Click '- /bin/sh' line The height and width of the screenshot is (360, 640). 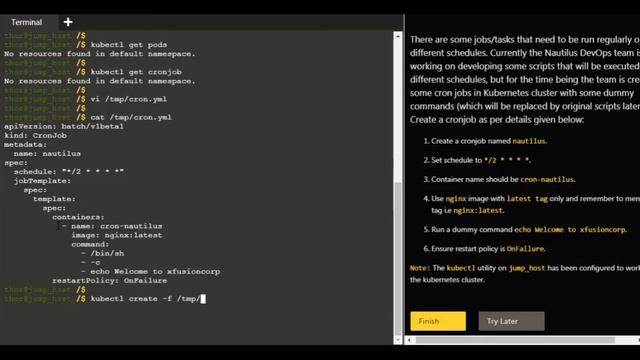(102, 253)
